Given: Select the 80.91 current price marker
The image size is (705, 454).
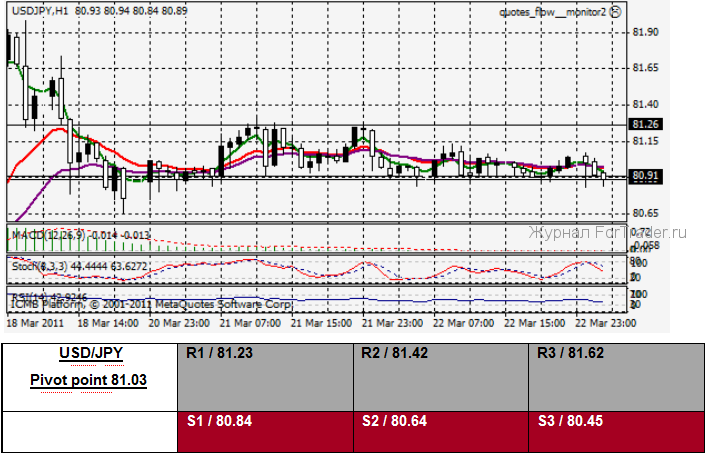Looking at the screenshot, I should click(646, 177).
